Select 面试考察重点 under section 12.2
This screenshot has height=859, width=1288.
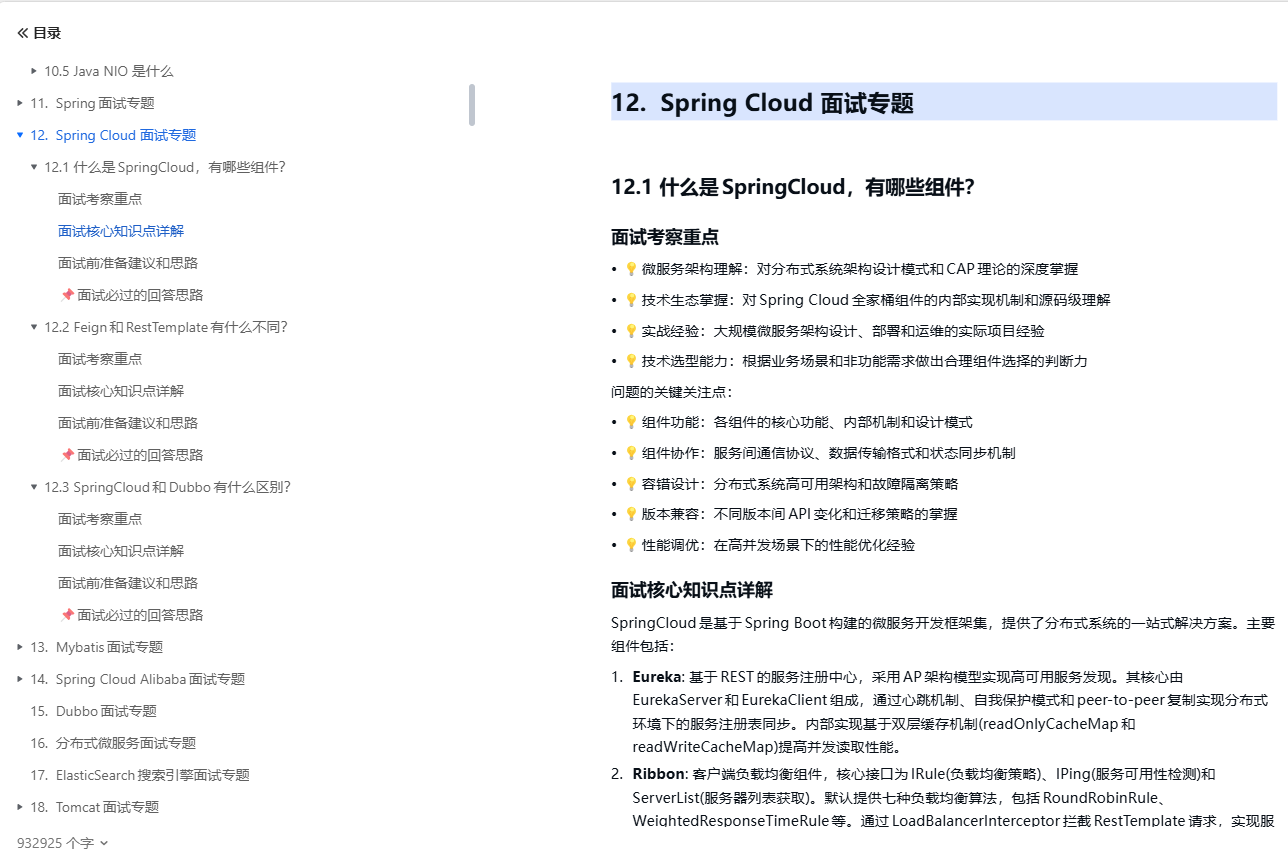point(100,359)
